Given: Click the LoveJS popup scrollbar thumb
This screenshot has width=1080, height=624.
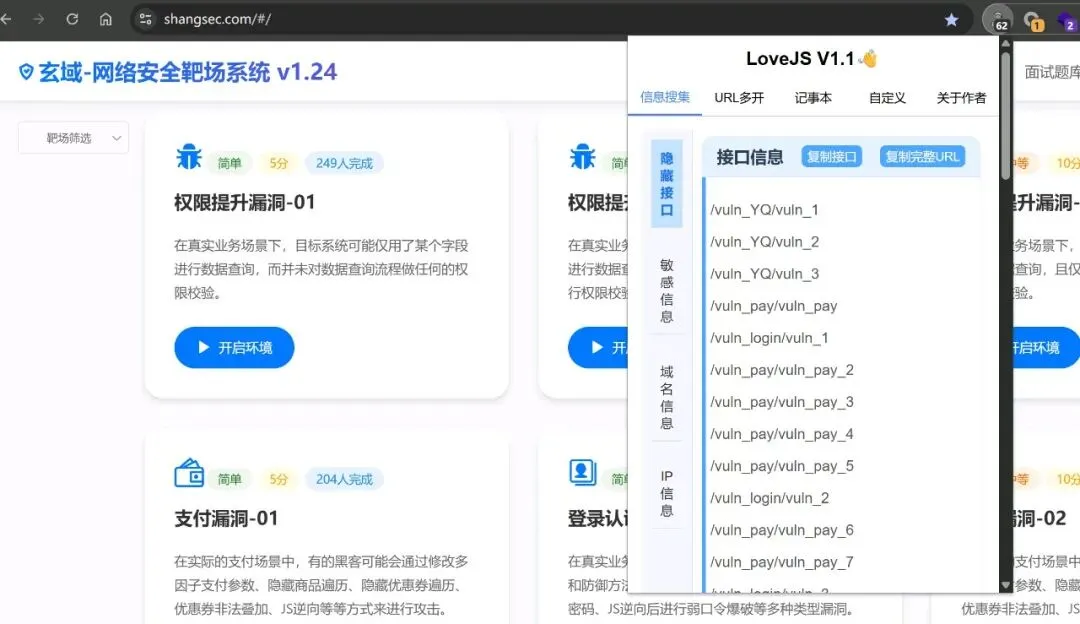Looking at the screenshot, I should click(1006, 115).
